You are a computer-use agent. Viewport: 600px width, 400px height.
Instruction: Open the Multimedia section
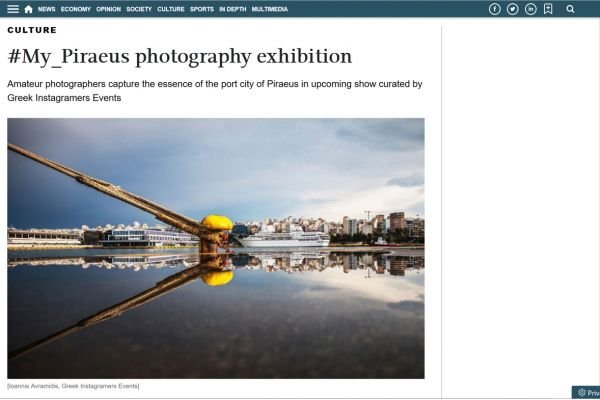click(270, 9)
